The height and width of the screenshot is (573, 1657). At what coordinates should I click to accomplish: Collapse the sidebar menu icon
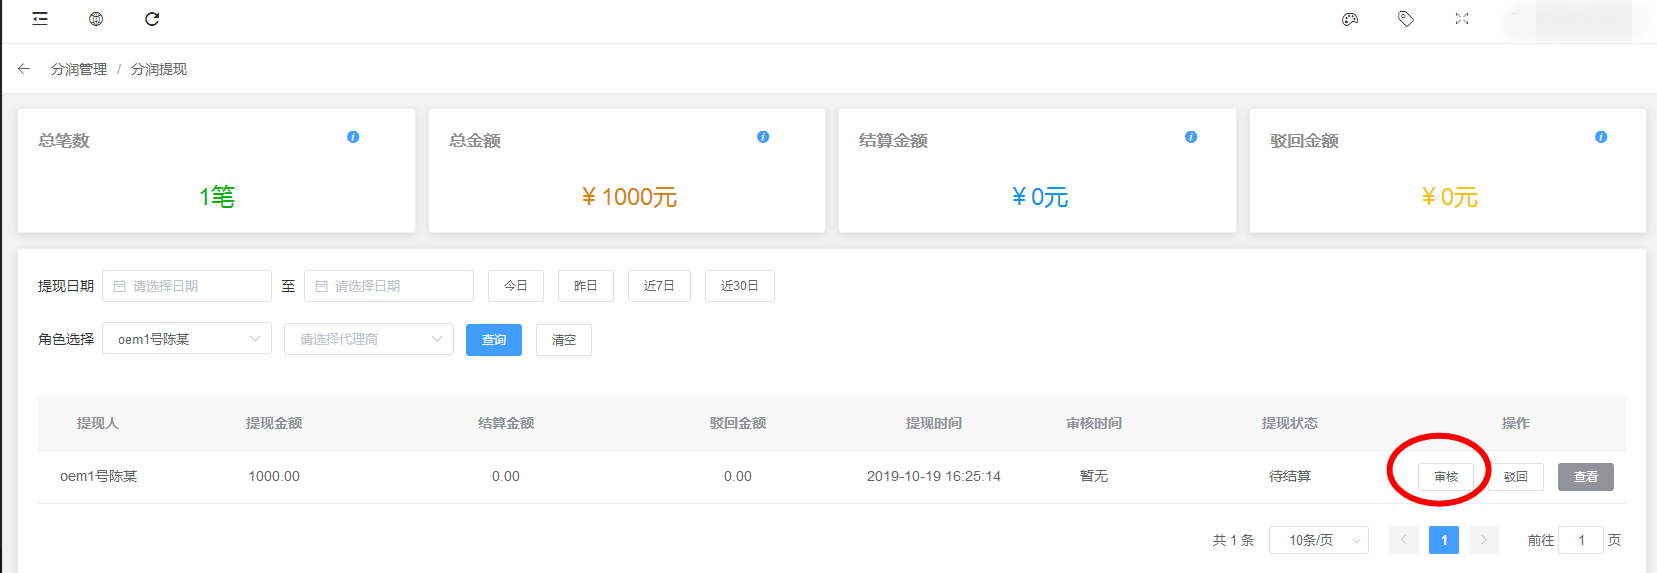coord(40,19)
